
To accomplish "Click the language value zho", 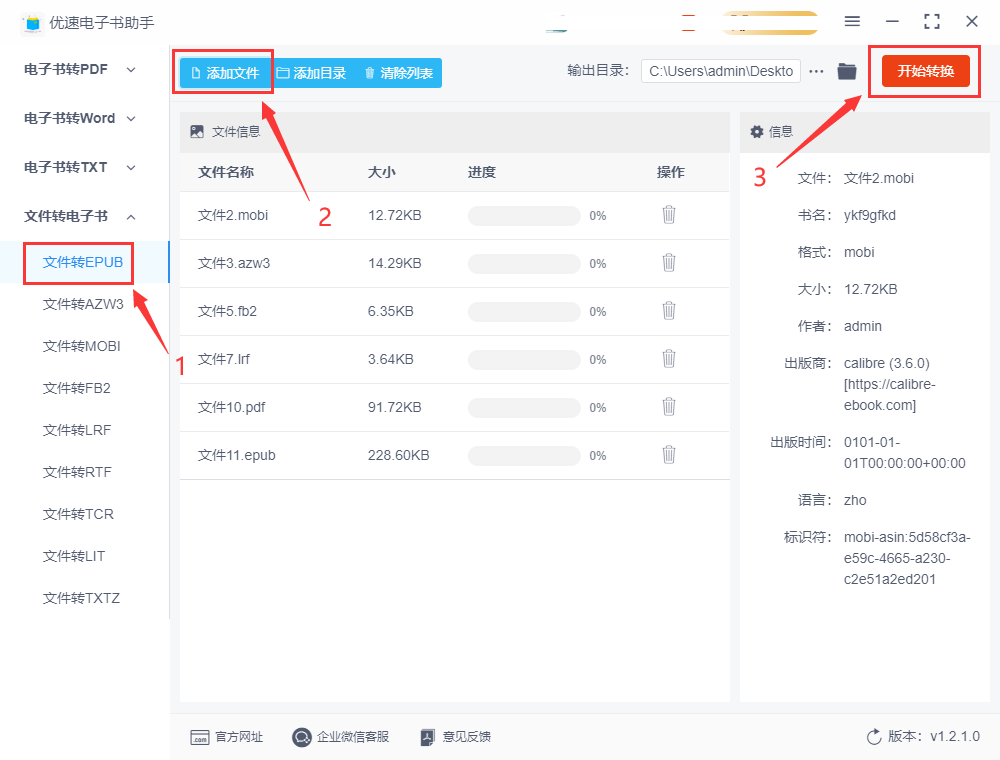I will (x=855, y=501).
